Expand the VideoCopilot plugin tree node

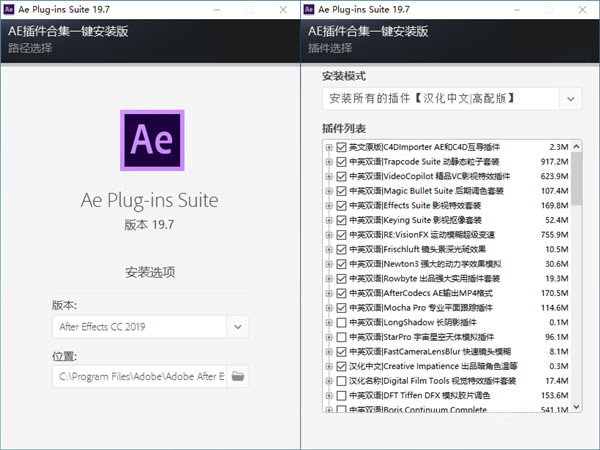coord(329,176)
